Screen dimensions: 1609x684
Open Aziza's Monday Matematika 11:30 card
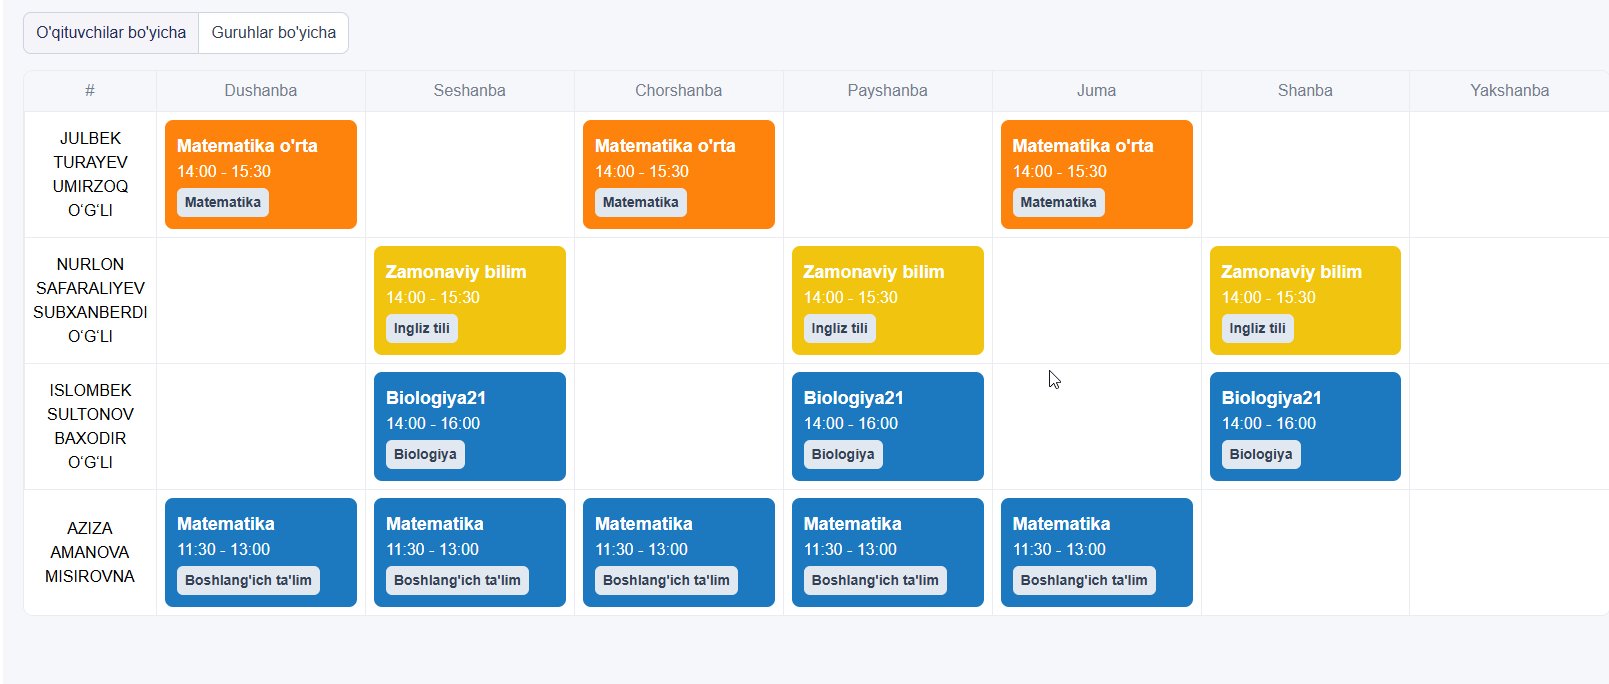click(260, 538)
